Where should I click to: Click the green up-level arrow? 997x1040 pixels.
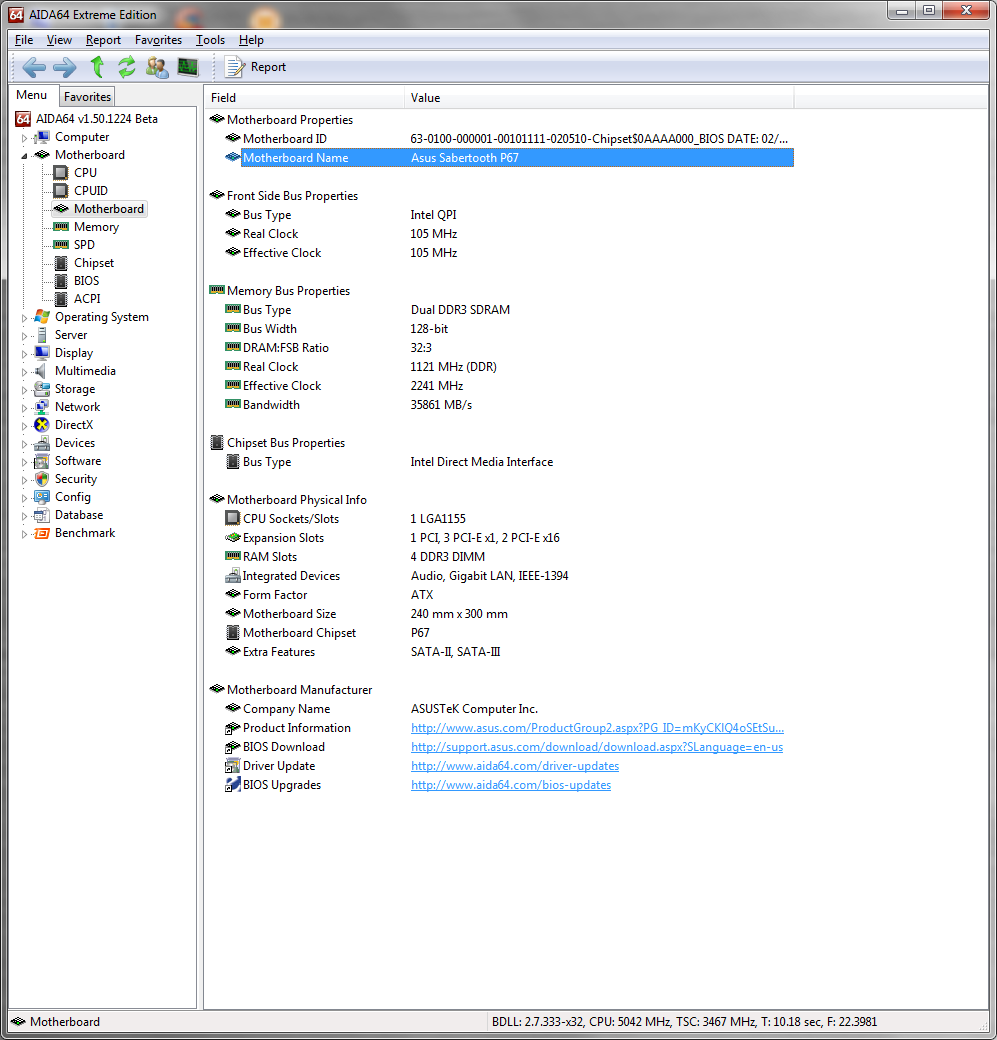tap(97, 67)
